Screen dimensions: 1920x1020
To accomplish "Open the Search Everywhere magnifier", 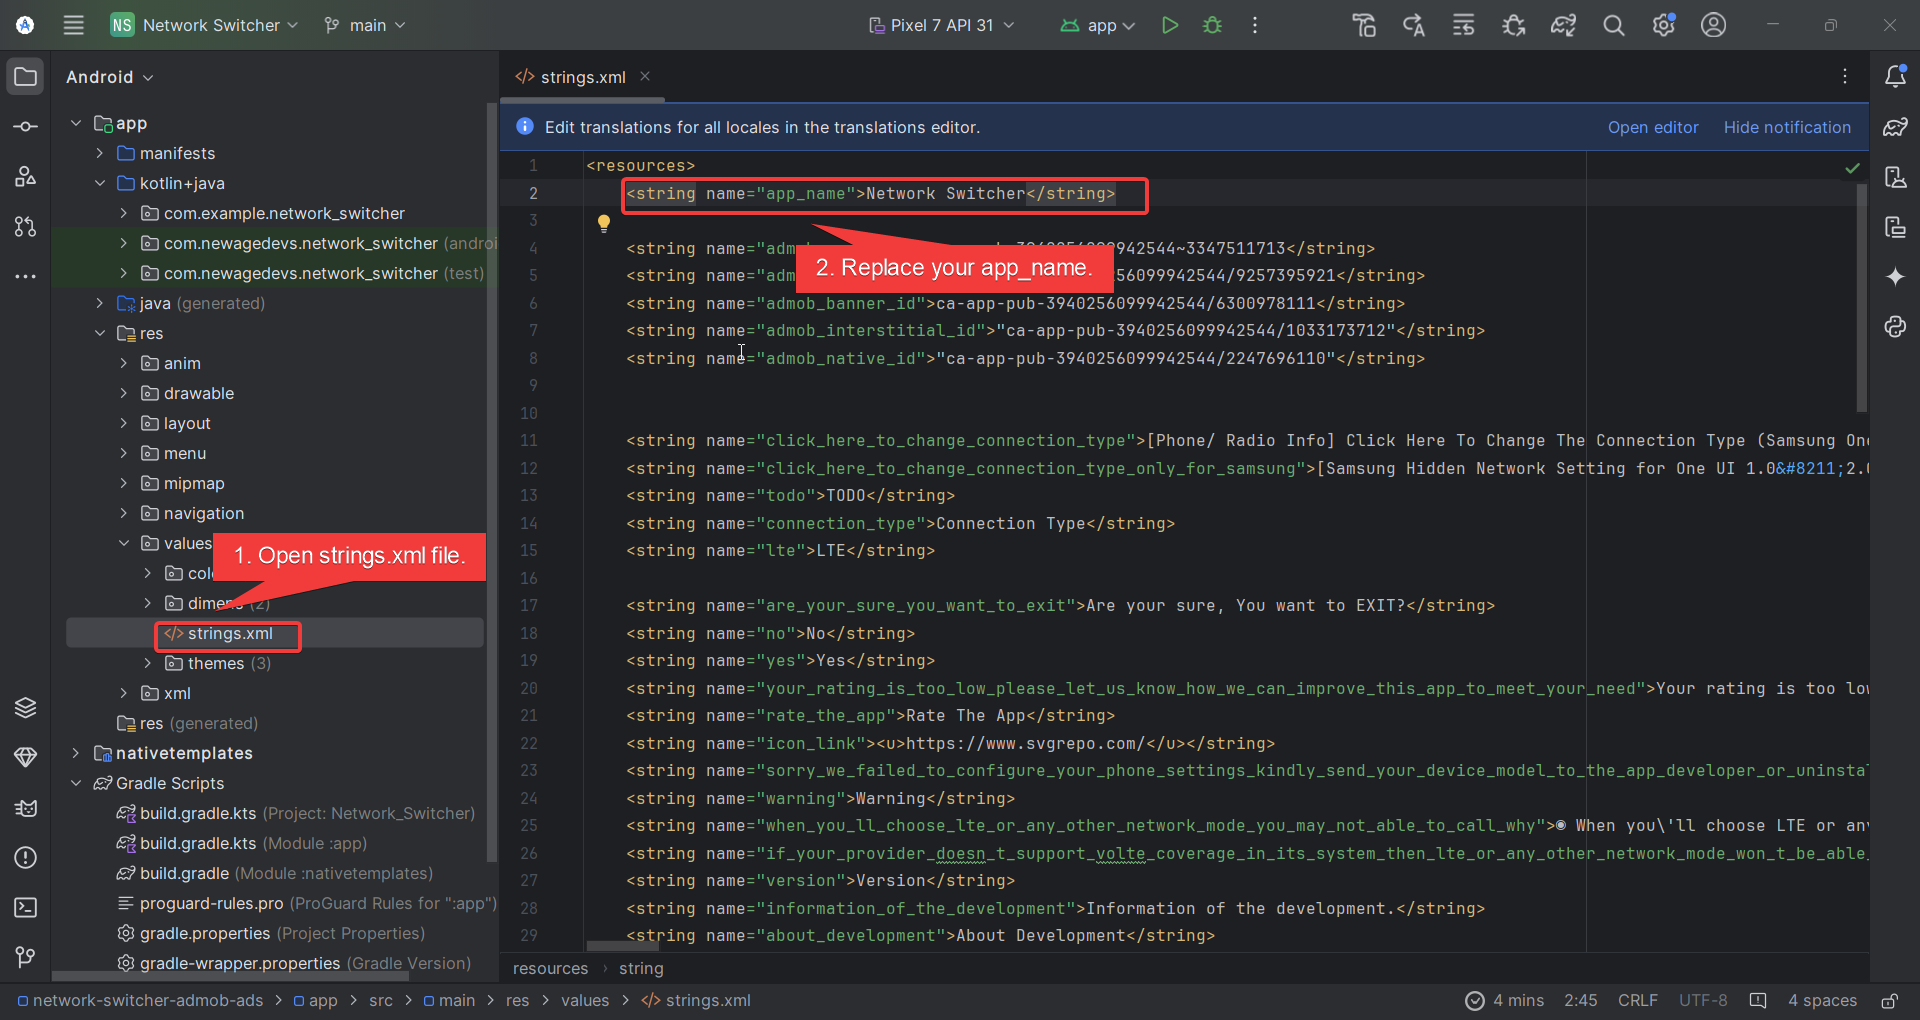I will [x=1613, y=25].
